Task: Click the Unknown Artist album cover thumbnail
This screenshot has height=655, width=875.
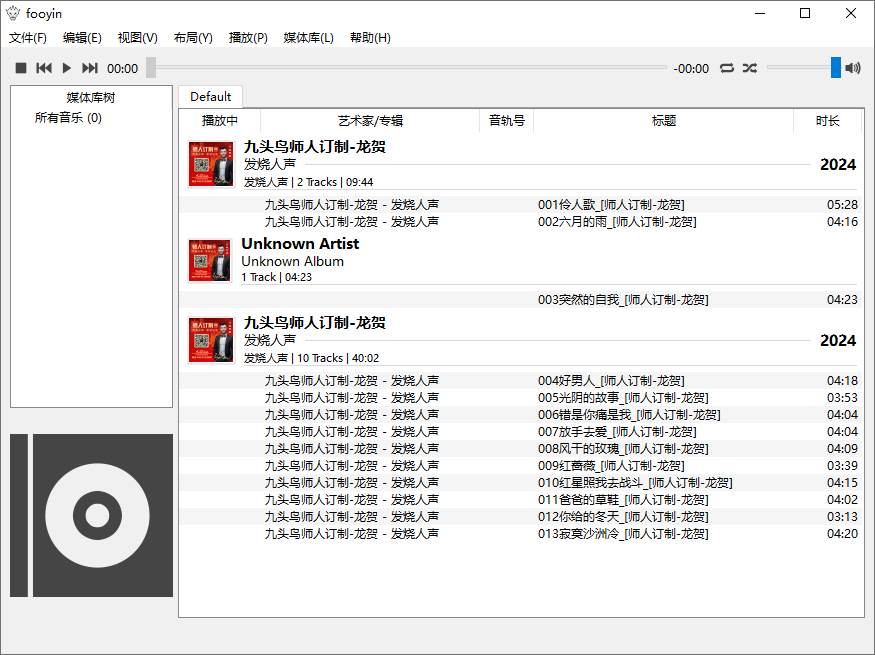Action: click(210, 260)
